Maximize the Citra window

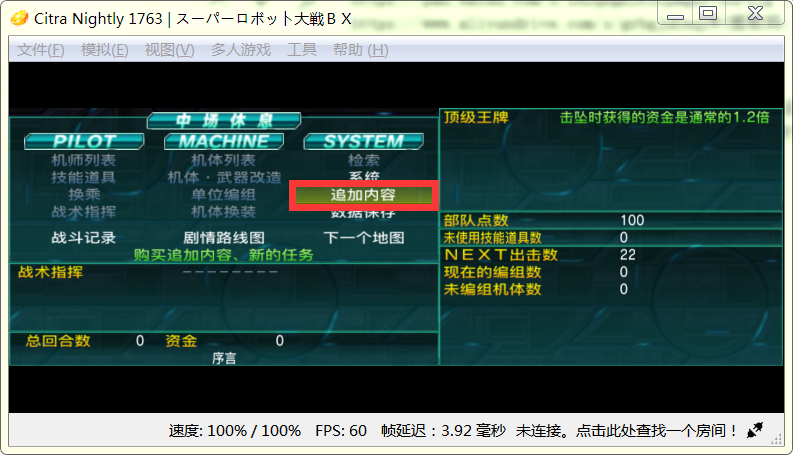tap(708, 14)
